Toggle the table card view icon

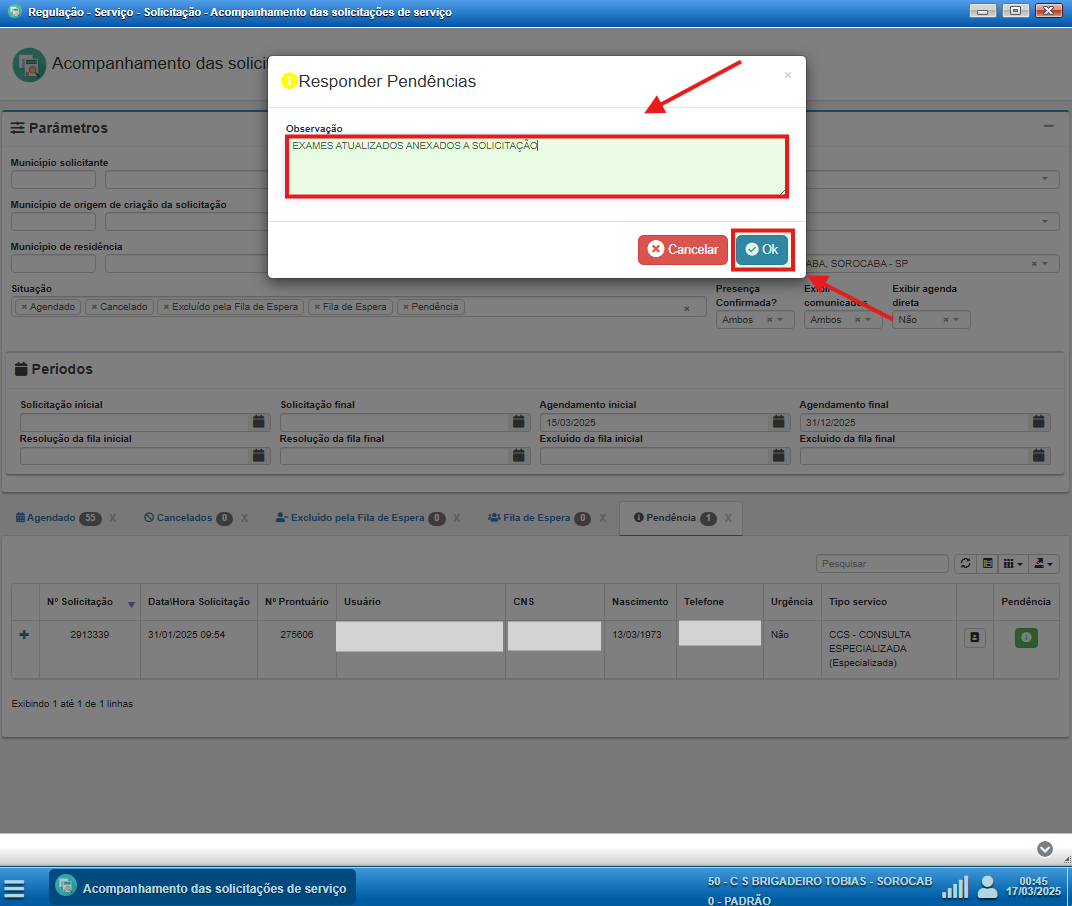[x=988, y=564]
